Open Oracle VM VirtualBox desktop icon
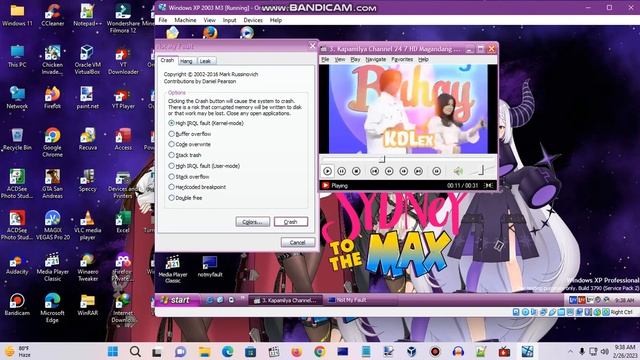 coord(87,60)
